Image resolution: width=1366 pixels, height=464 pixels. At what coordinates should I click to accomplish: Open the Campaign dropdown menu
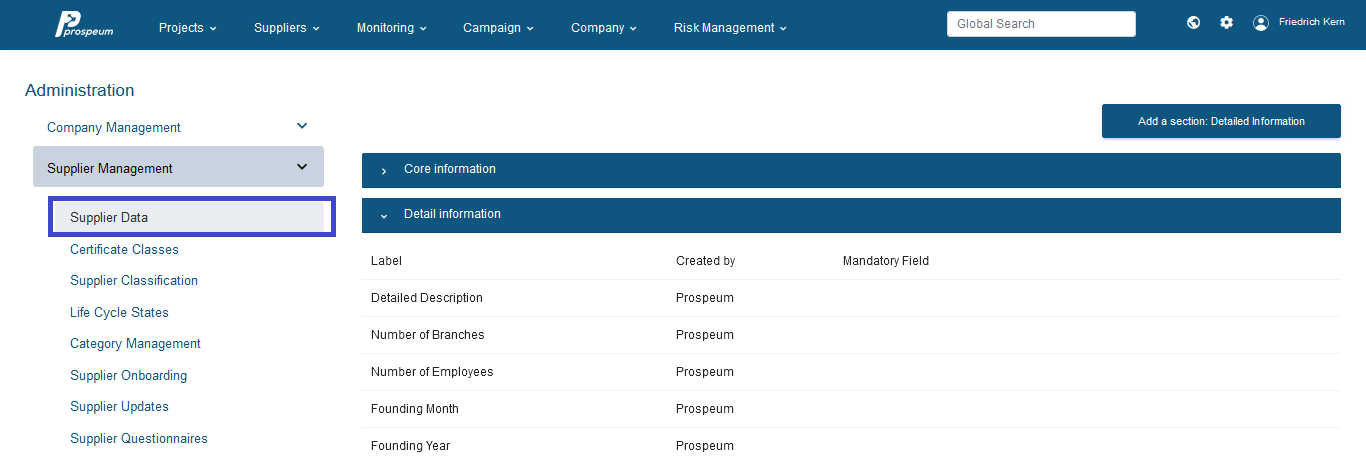pos(499,28)
